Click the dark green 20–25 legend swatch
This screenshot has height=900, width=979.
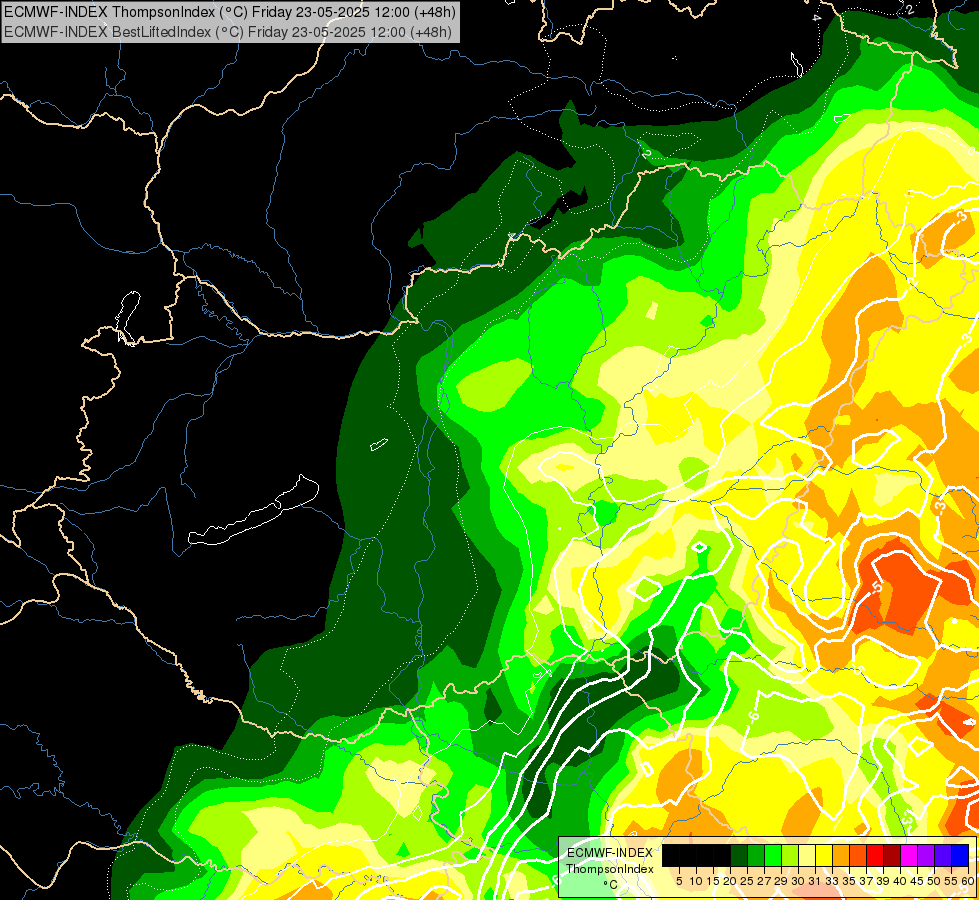pyautogui.click(x=739, y=855)
